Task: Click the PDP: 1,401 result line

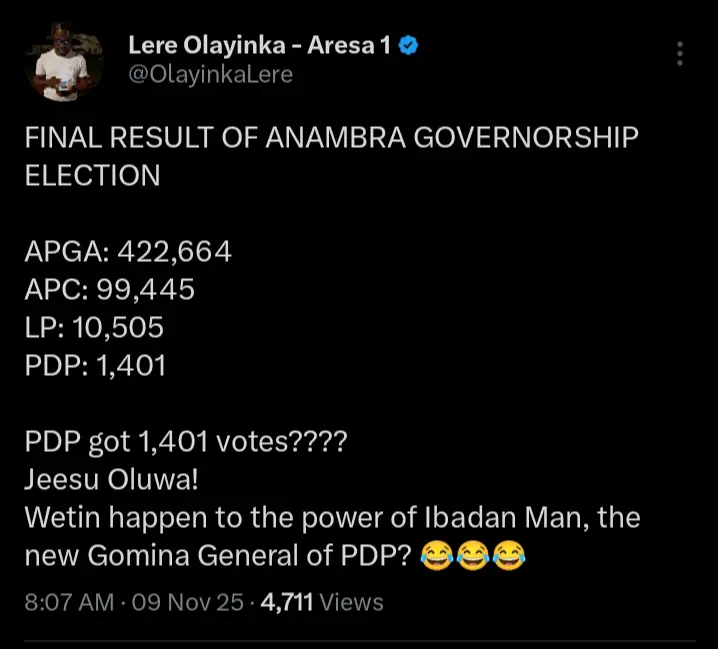Action: click(x=95, y=366)
